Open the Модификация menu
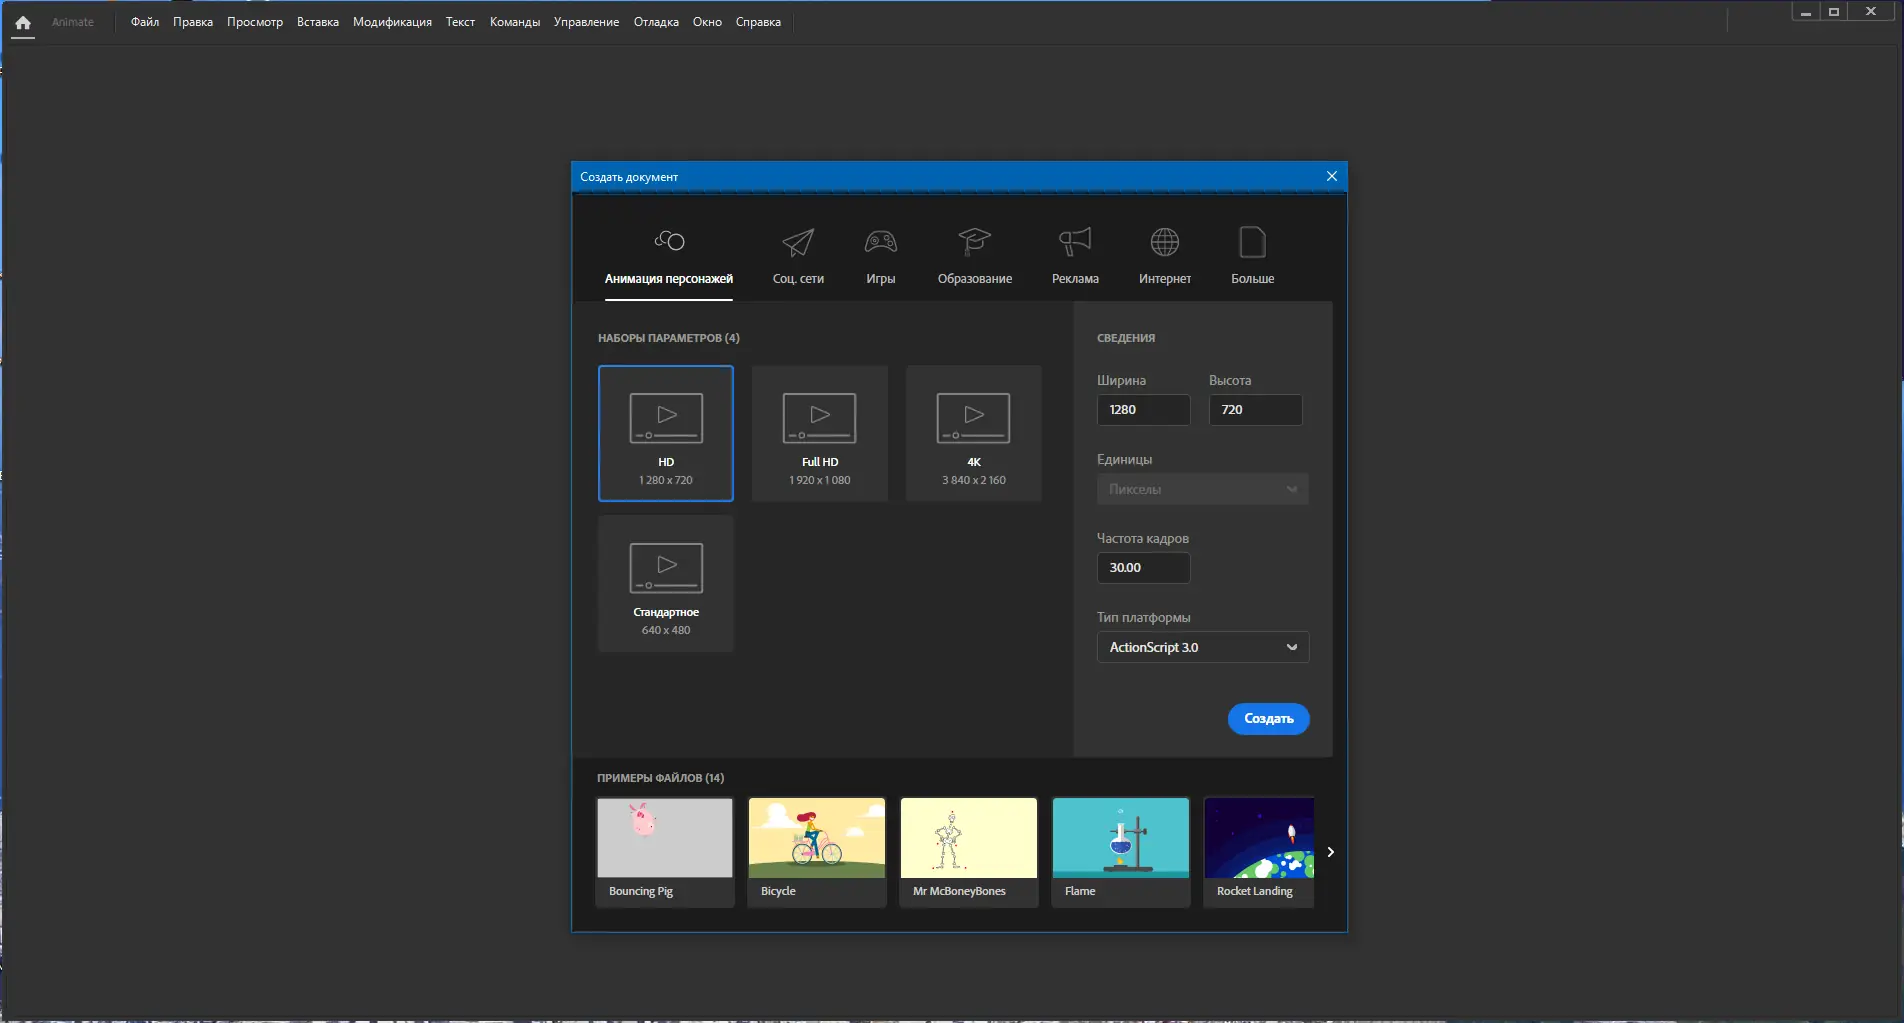The width and height of the screenshot is (1904, 1023). [x=392, y=21]
